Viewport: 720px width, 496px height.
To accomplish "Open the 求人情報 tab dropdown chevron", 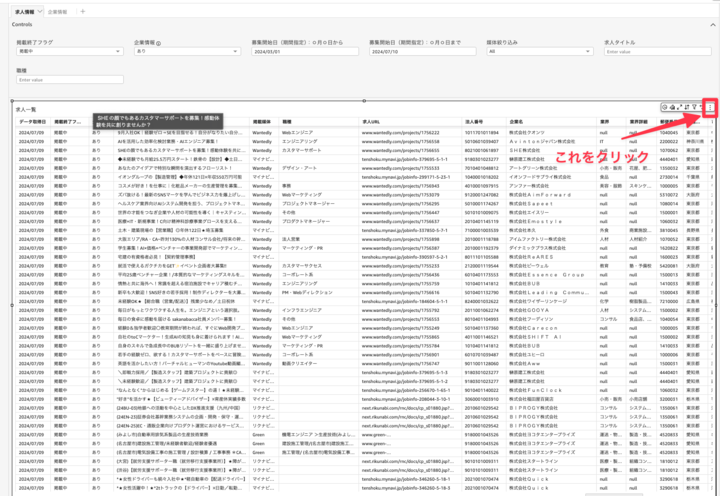I will (40, 11).
